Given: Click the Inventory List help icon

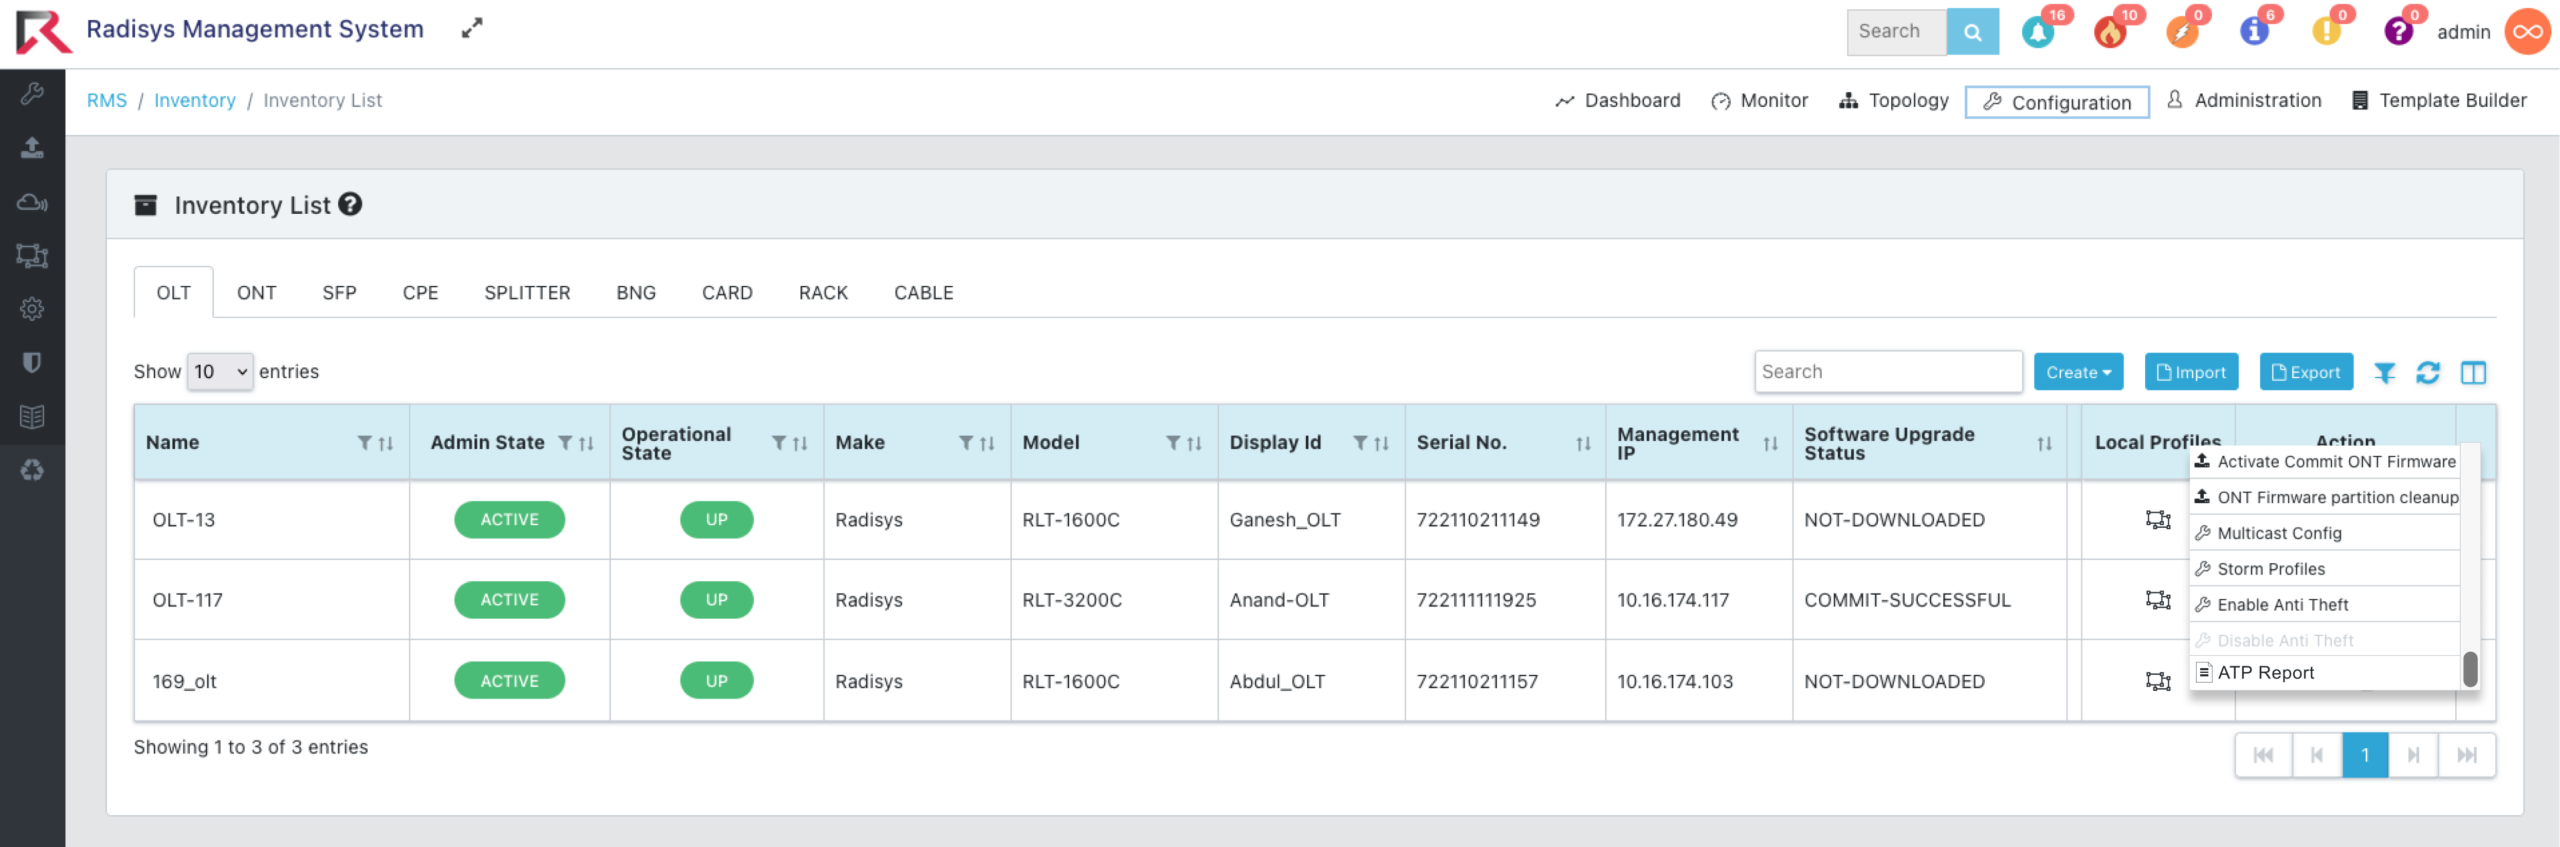Looking at the screenshot, I should (x=350, y=204).
